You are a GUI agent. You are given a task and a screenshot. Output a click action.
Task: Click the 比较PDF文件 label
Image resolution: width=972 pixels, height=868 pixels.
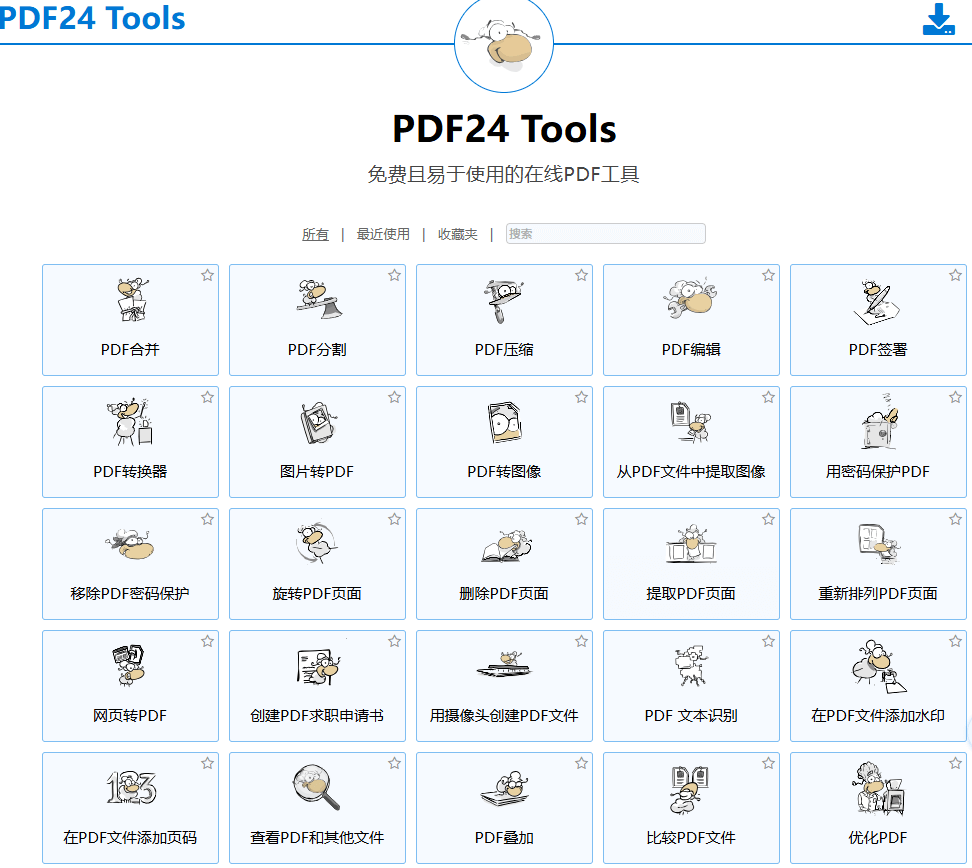pyautogui.click(x=691, y=838)
